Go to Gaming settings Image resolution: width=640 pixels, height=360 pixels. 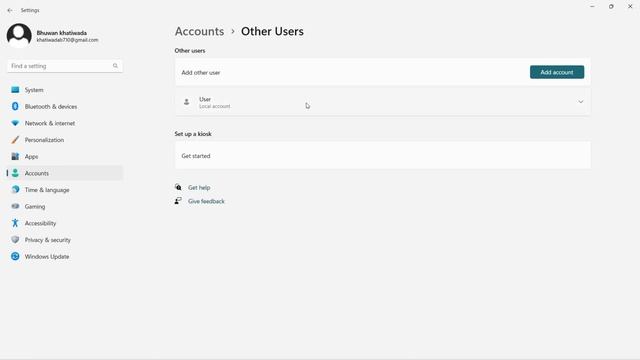point(64,207)
